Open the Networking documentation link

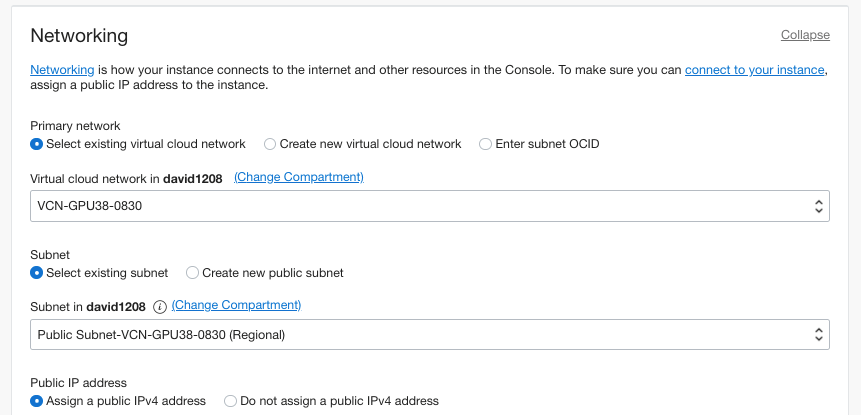click(x=62, y=70)
